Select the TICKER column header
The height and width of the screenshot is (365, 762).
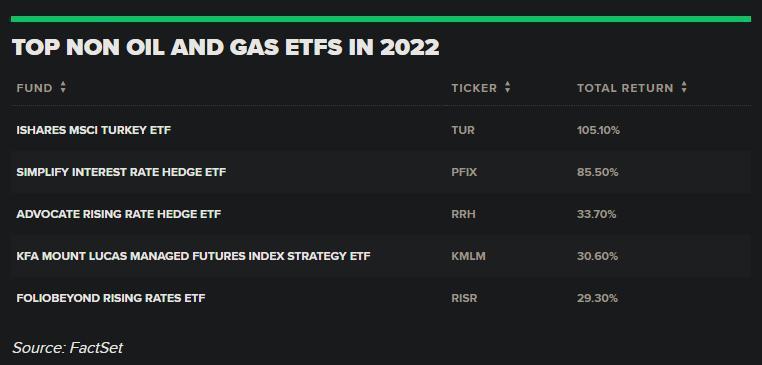474,88
